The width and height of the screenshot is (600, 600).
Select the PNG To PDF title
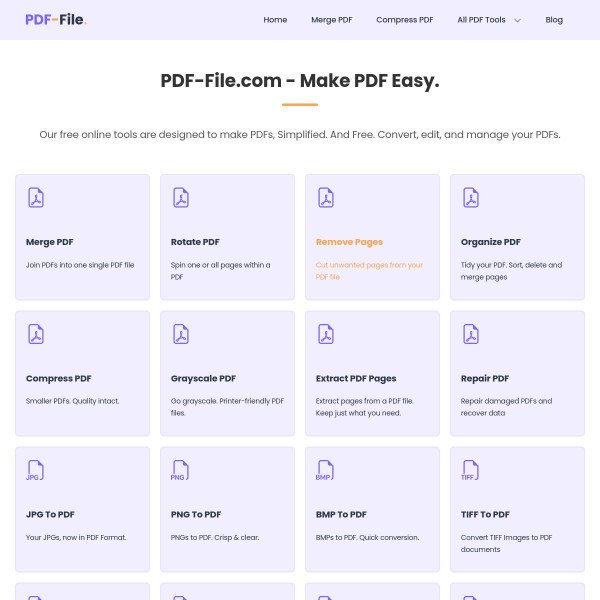[196, 514]
